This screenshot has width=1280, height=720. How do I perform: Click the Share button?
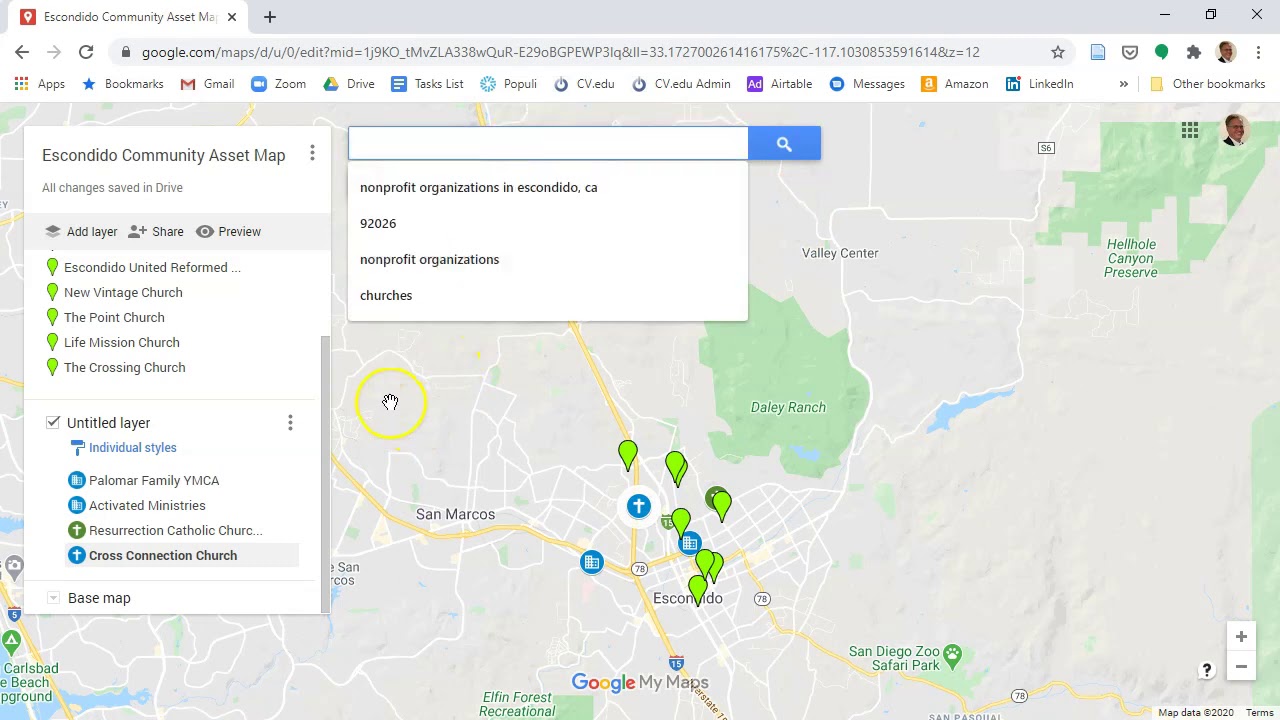157,231
